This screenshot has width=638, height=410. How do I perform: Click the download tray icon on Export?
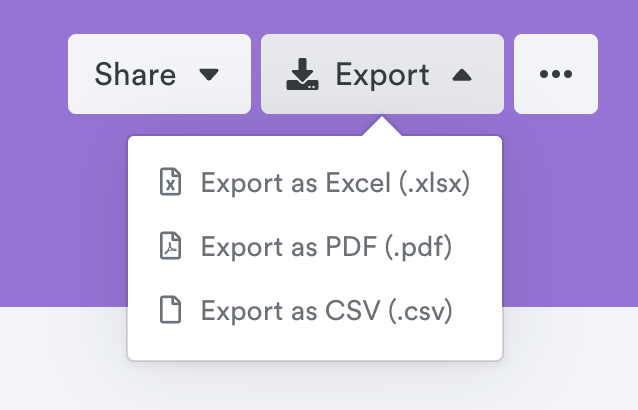tap(302, 74)
